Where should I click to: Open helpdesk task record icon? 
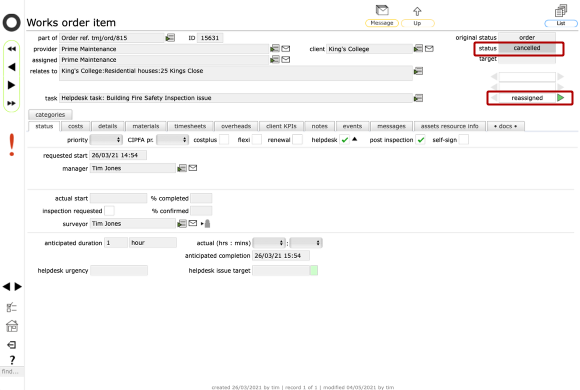(x=418, y=98)
